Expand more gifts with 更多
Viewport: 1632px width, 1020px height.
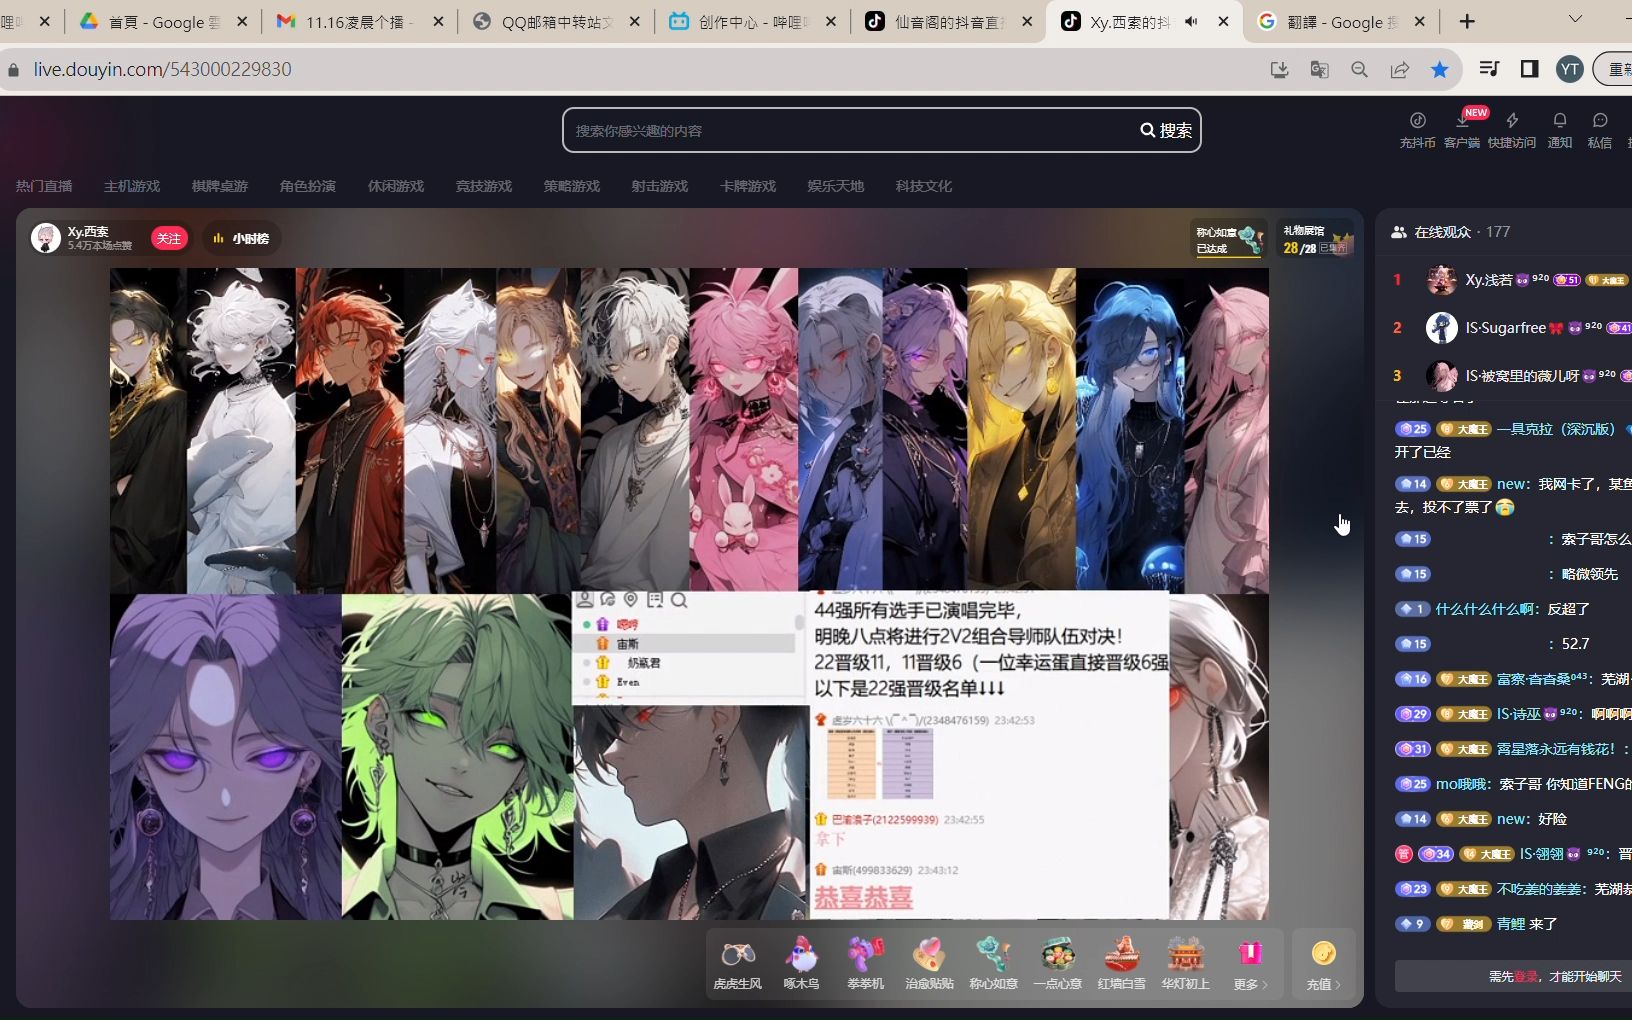click(1250, 964)
